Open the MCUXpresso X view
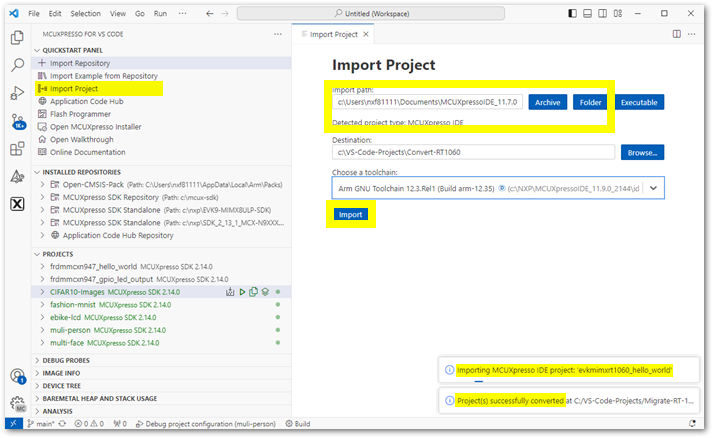 point(17,204)
